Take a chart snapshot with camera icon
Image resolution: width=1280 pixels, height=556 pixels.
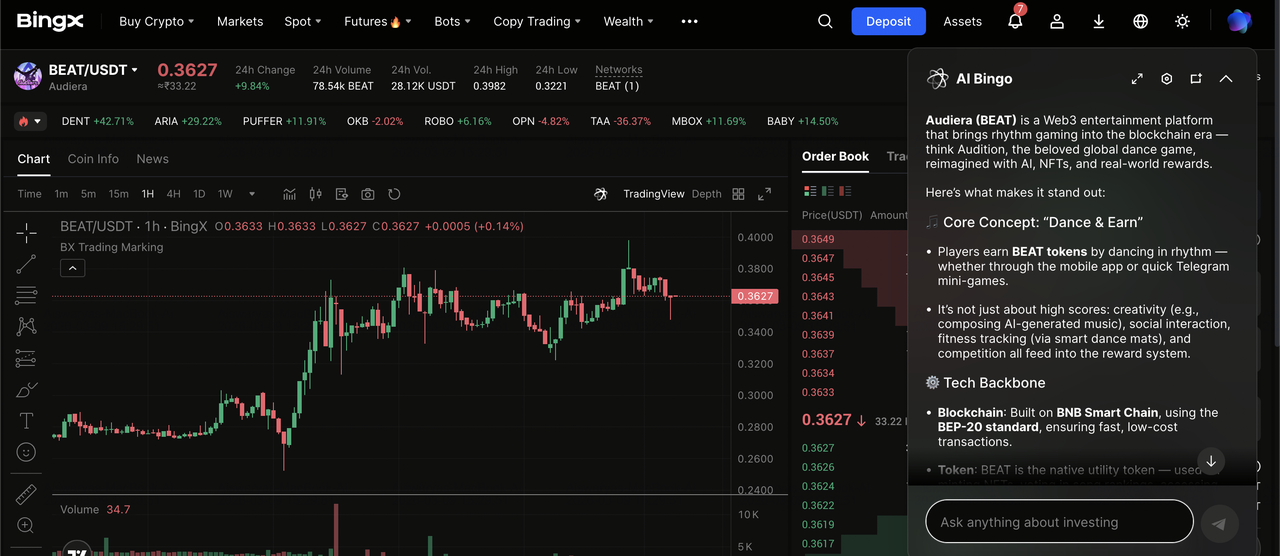[368, 194]
